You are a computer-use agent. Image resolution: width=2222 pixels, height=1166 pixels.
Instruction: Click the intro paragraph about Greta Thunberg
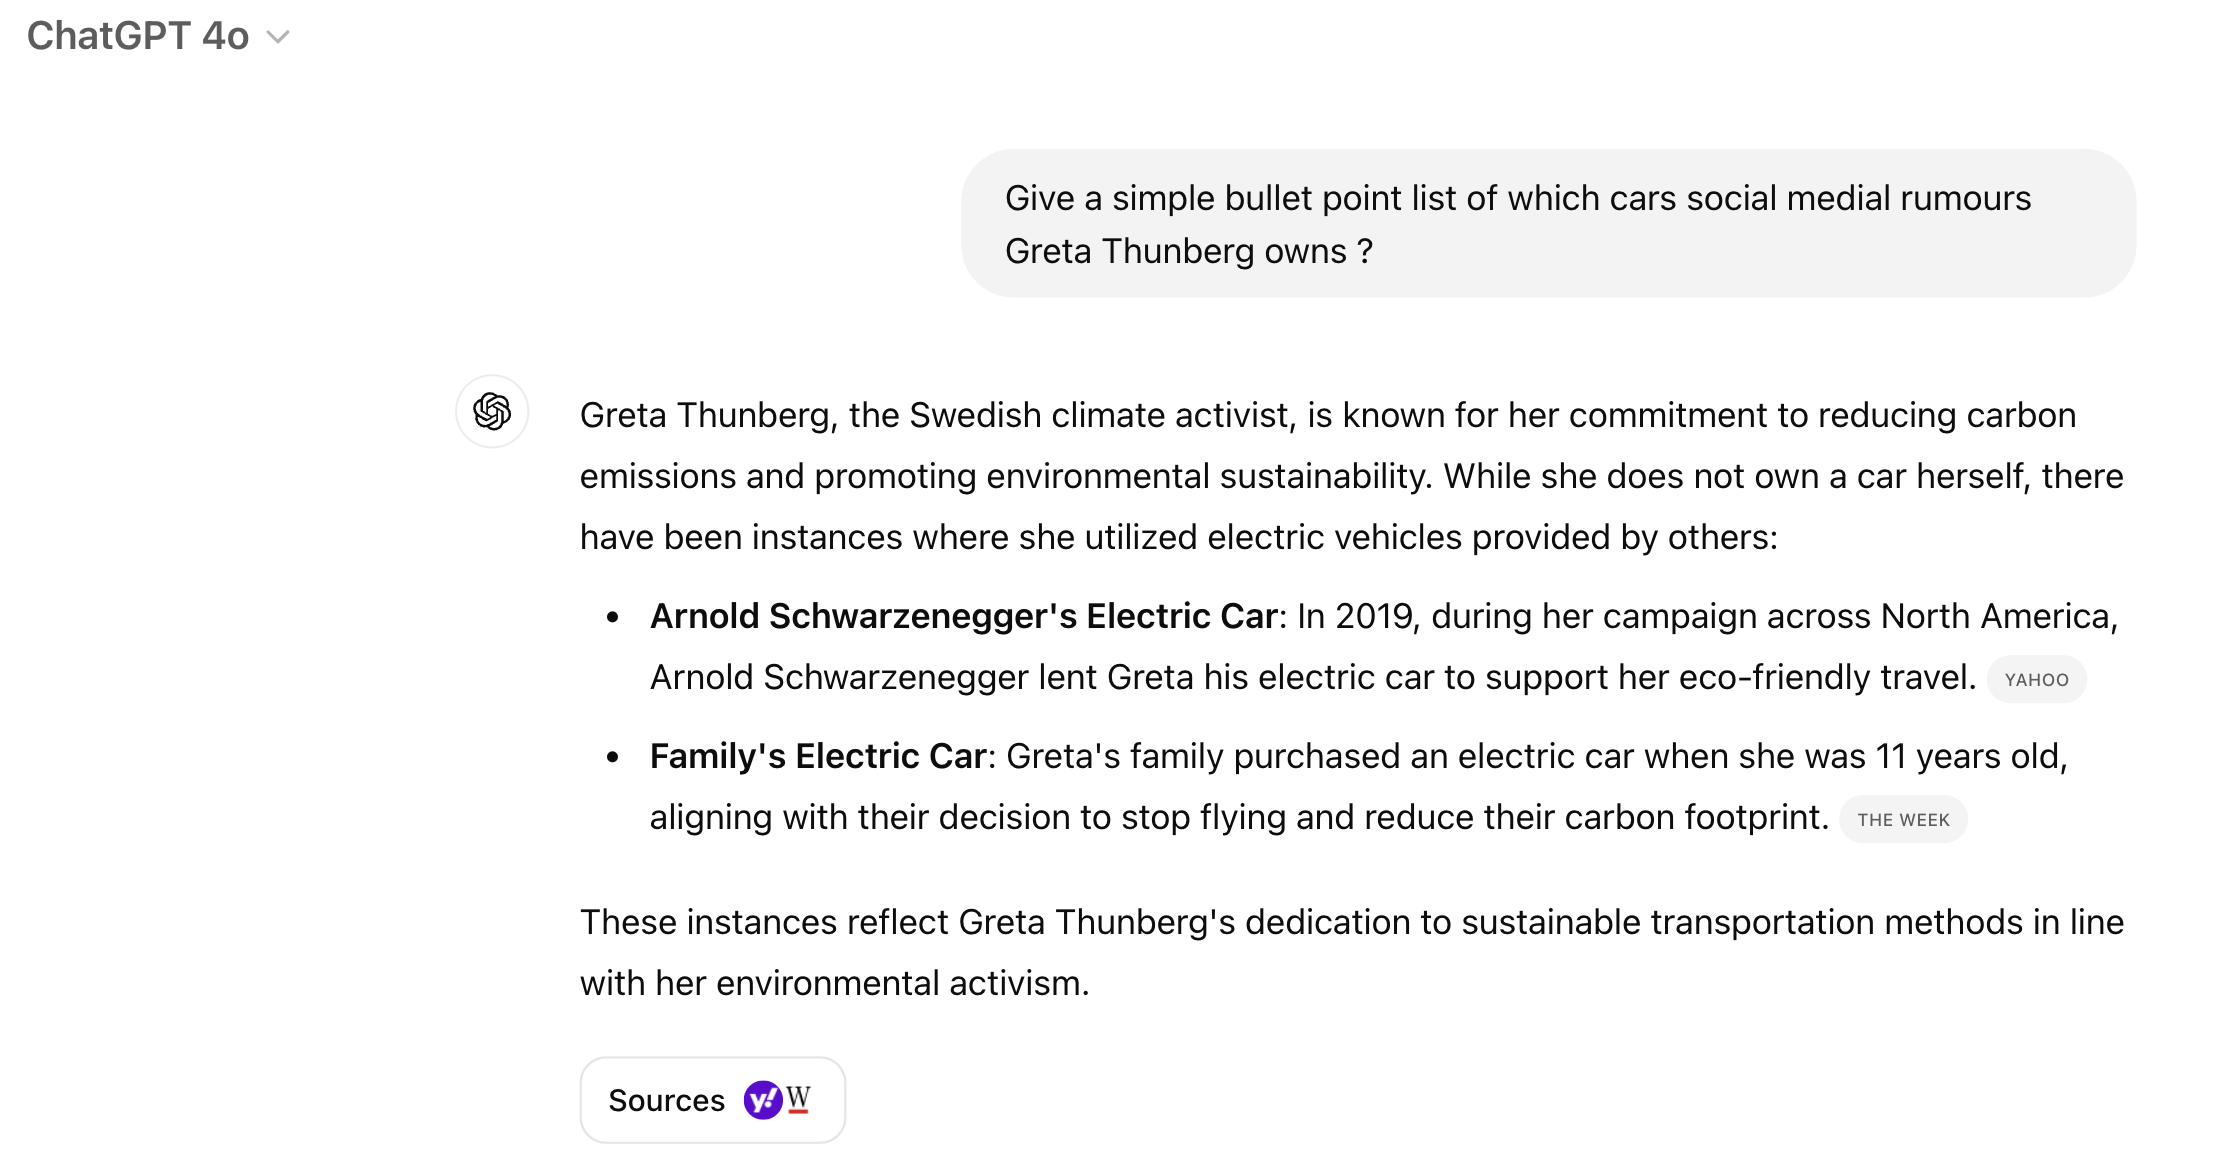click(1350, 476)
